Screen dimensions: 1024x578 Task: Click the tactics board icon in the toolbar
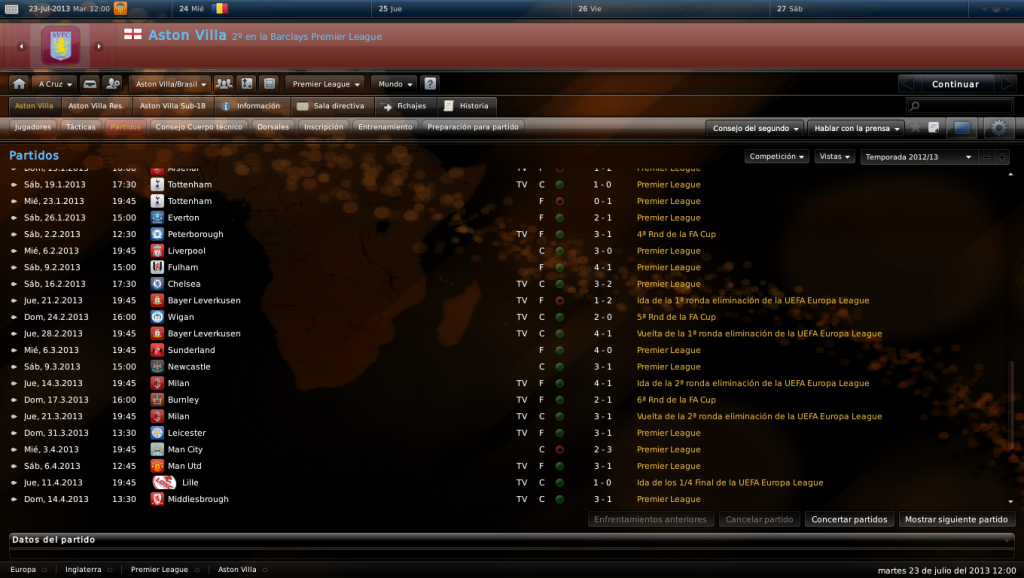(247, 84)
